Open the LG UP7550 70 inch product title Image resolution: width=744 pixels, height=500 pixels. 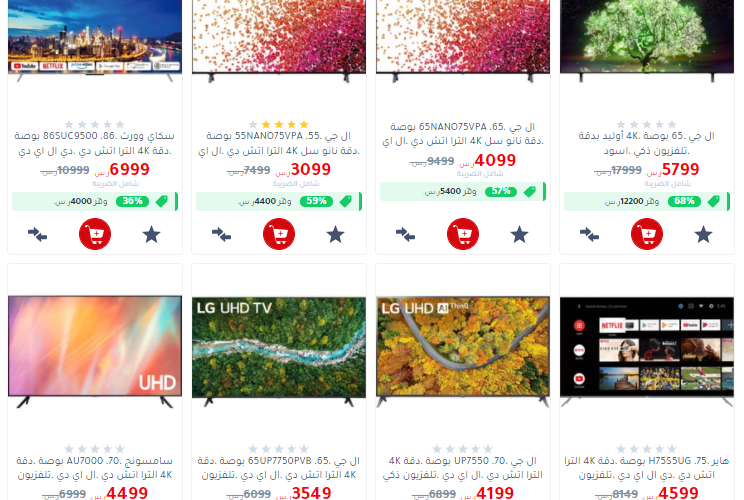coord(463,468)
